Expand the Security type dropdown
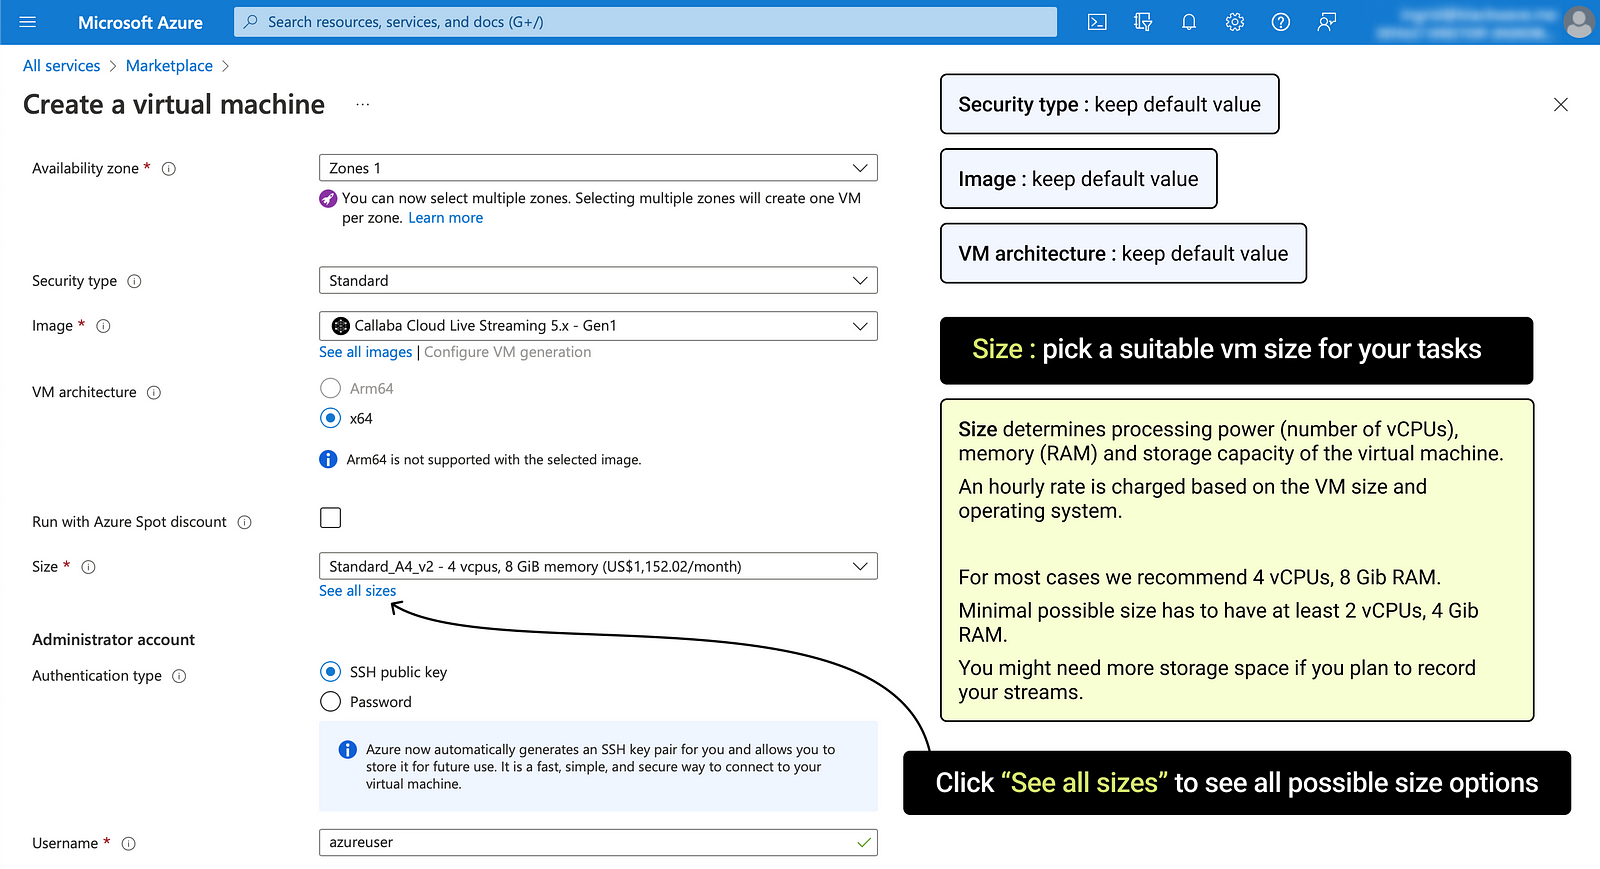The image size is (1600, 869). 598,280
